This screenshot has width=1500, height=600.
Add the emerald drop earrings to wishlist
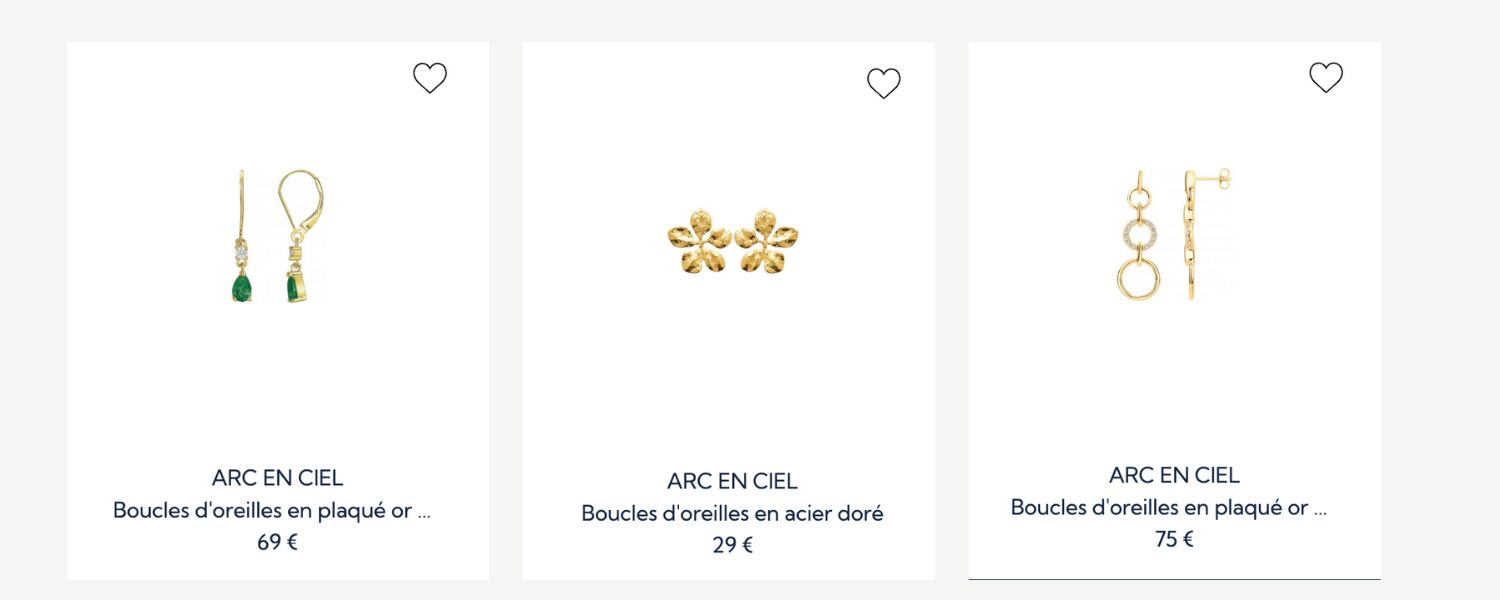(x=430, y=78)
